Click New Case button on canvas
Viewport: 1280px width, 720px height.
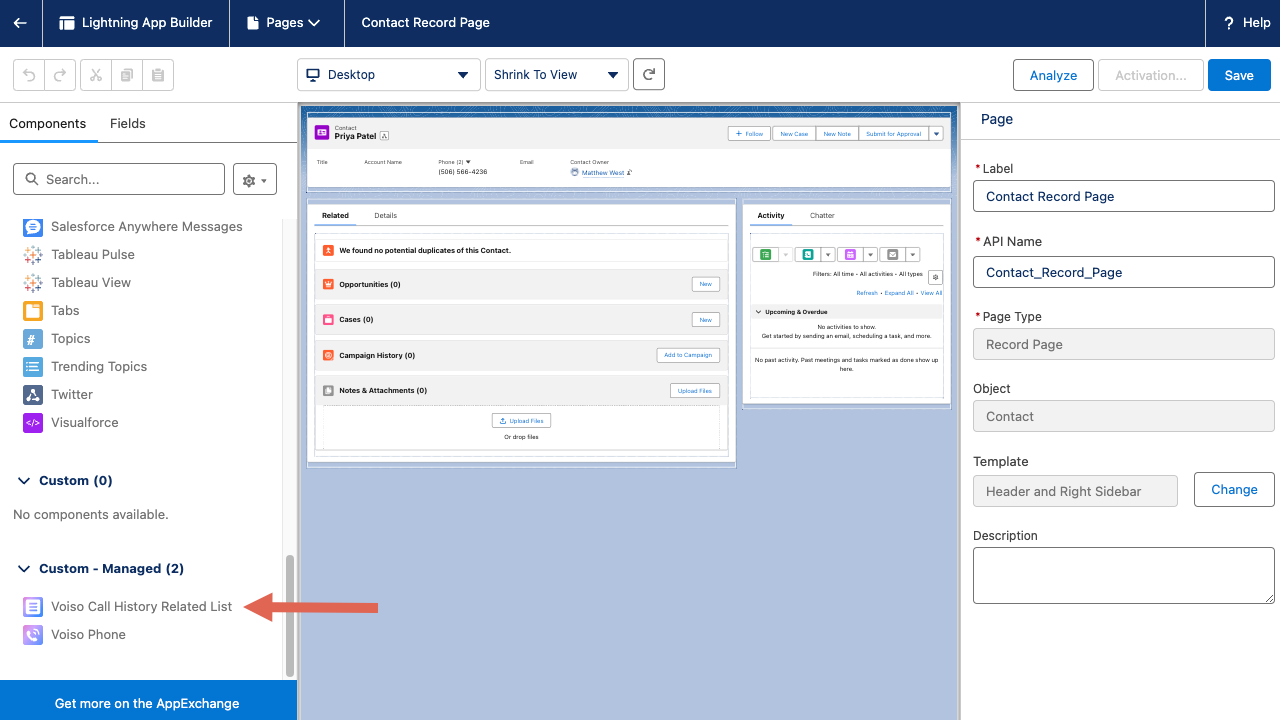[794, 133]
